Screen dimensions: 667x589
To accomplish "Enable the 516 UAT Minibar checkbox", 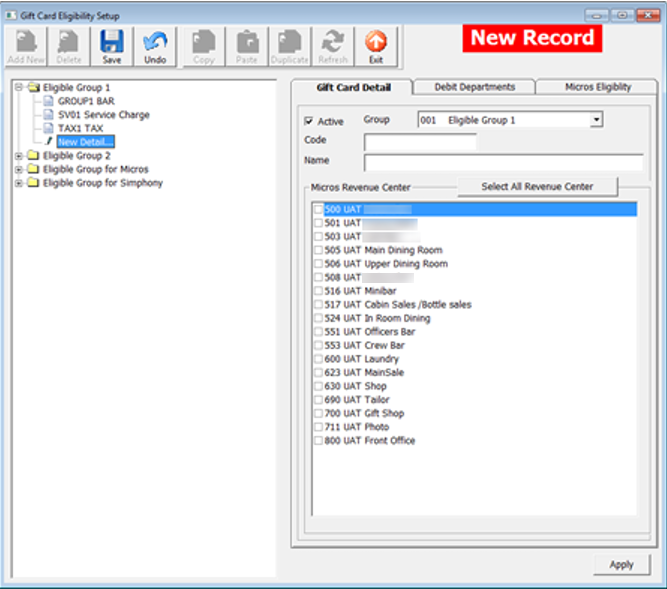I will point(318,291).
